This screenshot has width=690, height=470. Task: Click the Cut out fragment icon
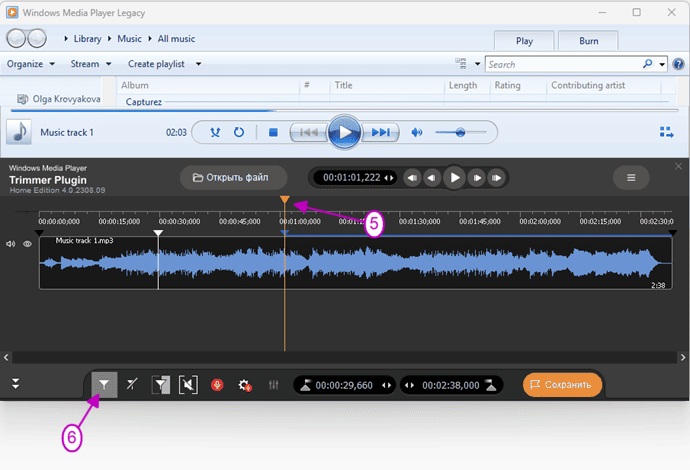(x=188, y=385)
